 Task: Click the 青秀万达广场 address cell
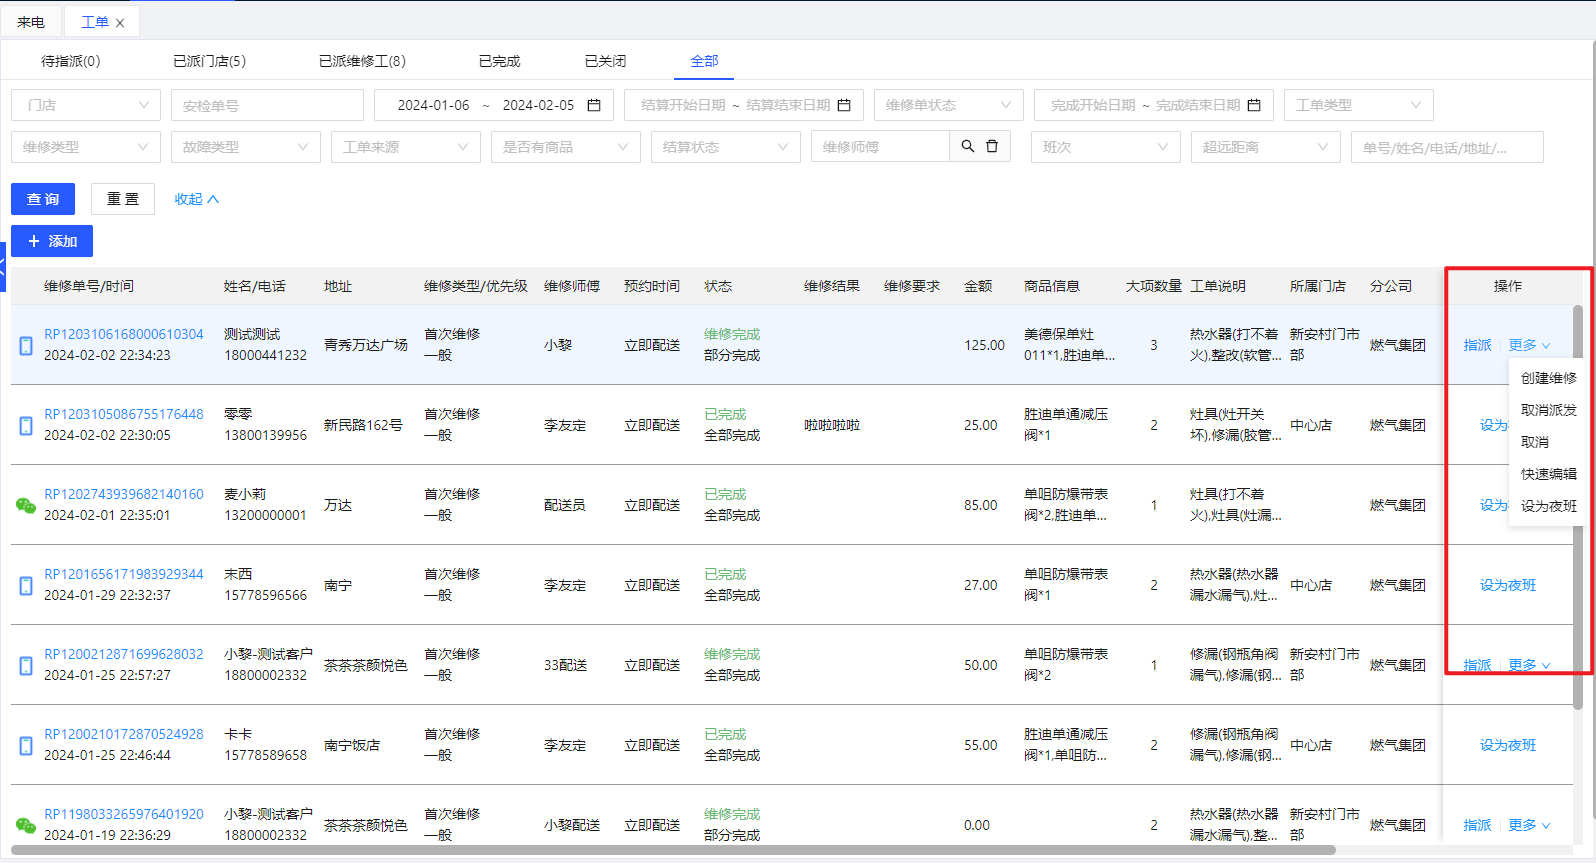tap(366, 345)
